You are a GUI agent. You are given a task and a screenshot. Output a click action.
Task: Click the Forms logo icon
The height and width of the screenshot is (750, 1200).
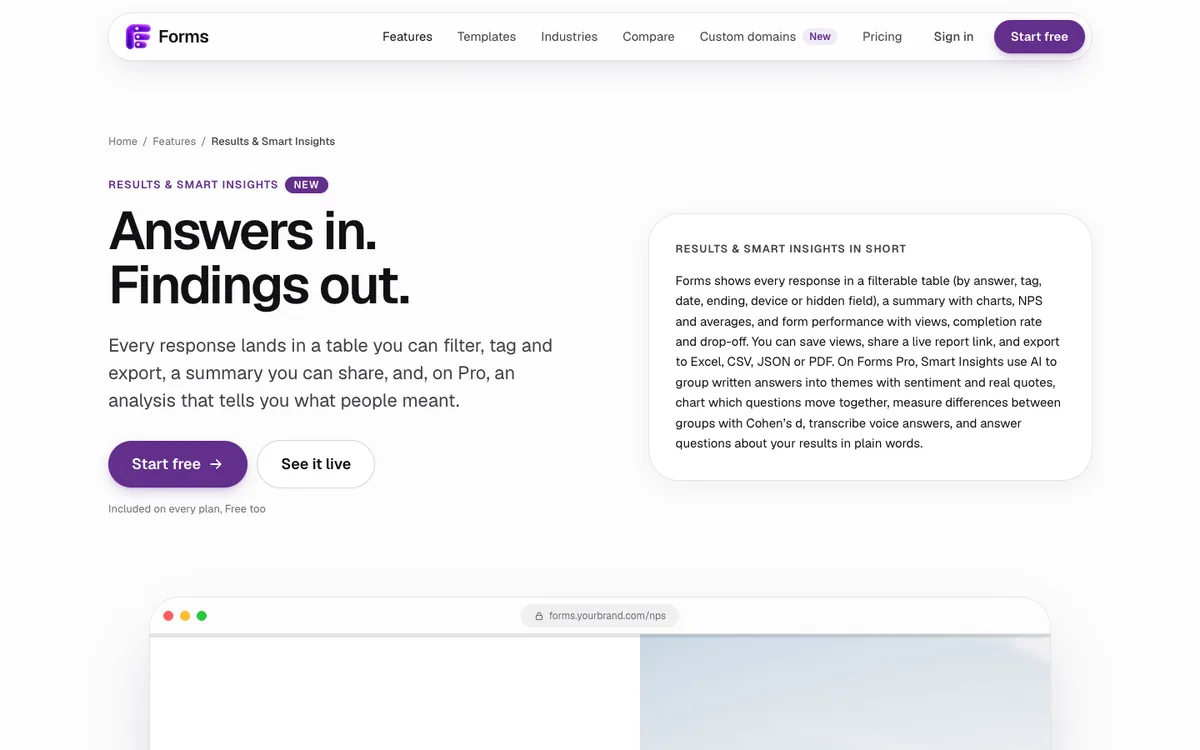(137, 37)
